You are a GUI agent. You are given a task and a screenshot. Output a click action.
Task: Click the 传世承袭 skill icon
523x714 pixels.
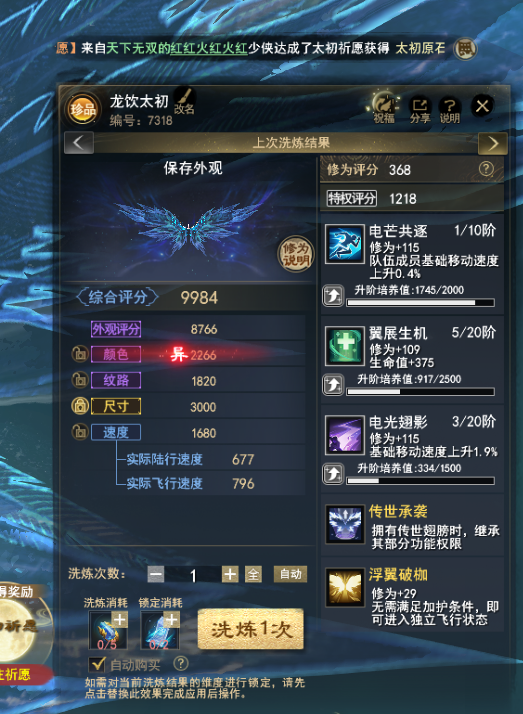[x=345, y=525]
